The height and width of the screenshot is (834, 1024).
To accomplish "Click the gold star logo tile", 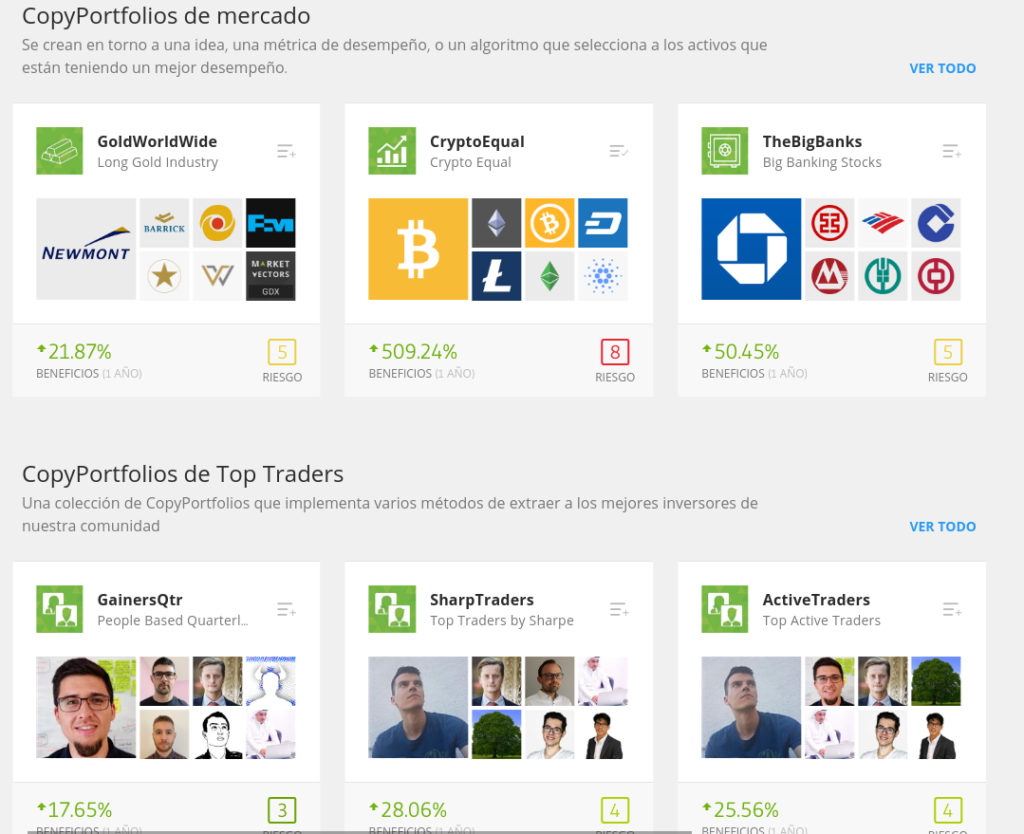I will pyautogui.click(x=165, y=276).
